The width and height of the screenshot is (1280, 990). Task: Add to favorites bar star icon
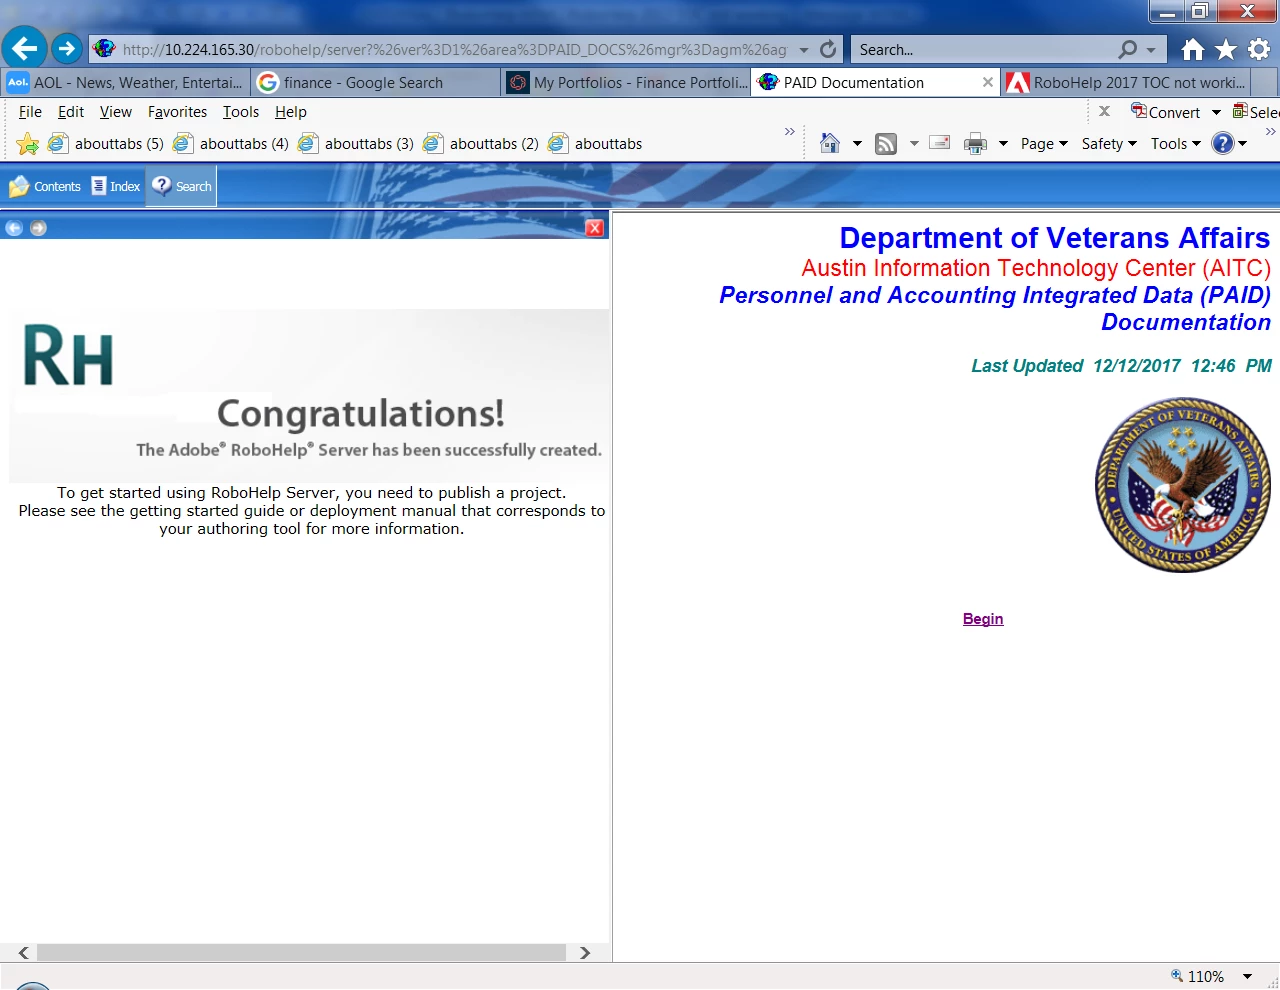point(28,144)
